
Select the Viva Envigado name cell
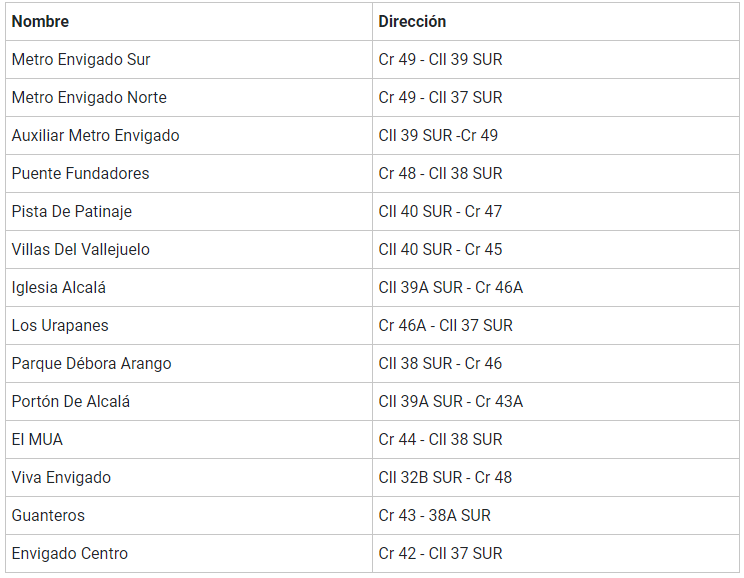tap(61, 478)
